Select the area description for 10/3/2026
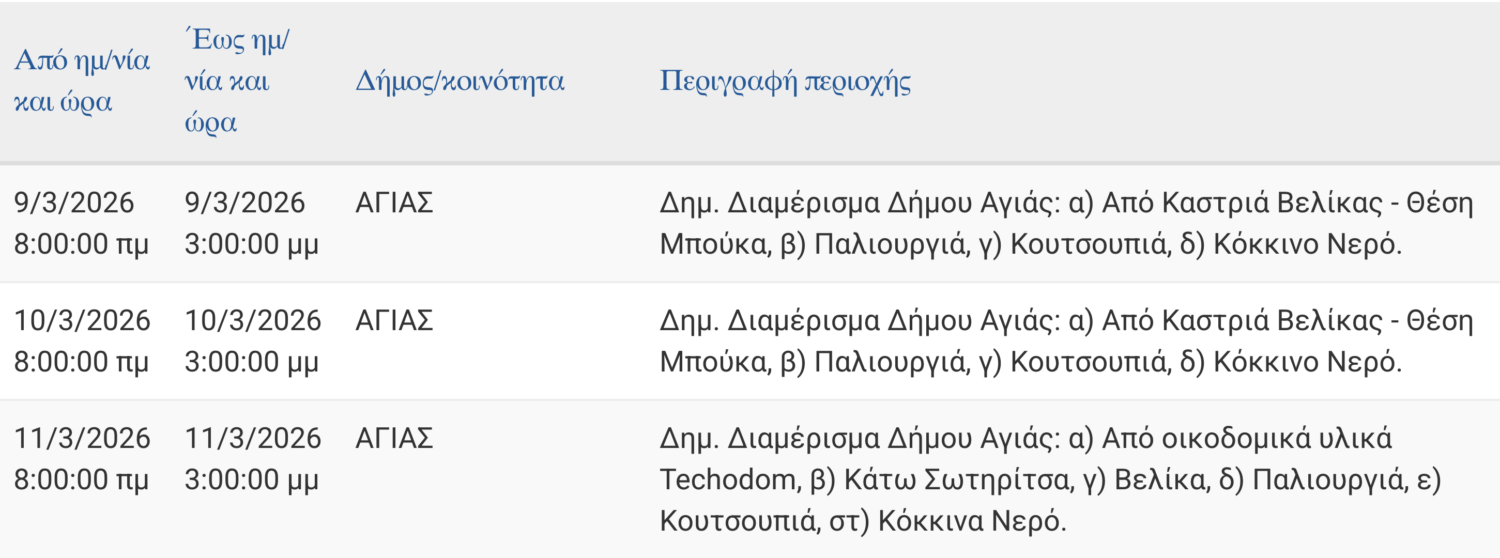Screen dimensions: 1500x558 point(1066,340)
